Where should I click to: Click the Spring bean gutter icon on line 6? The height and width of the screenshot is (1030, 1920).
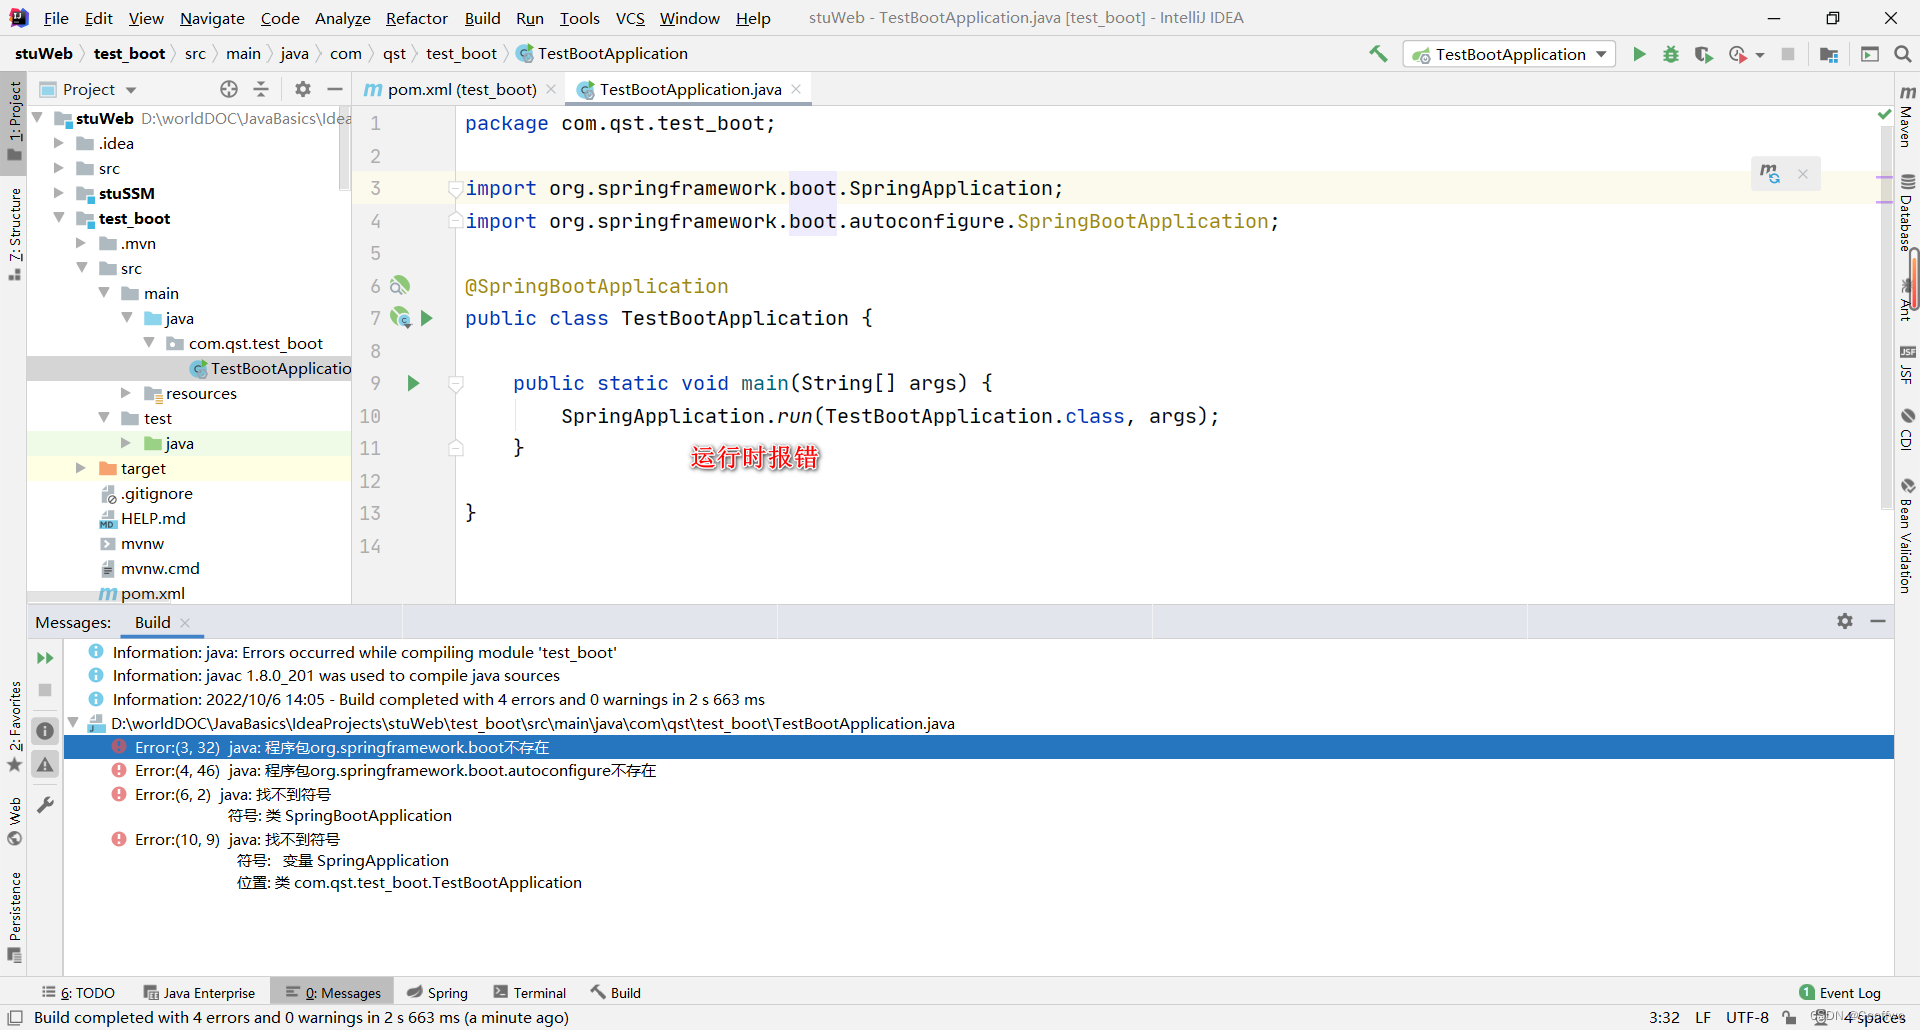[400, 286]
